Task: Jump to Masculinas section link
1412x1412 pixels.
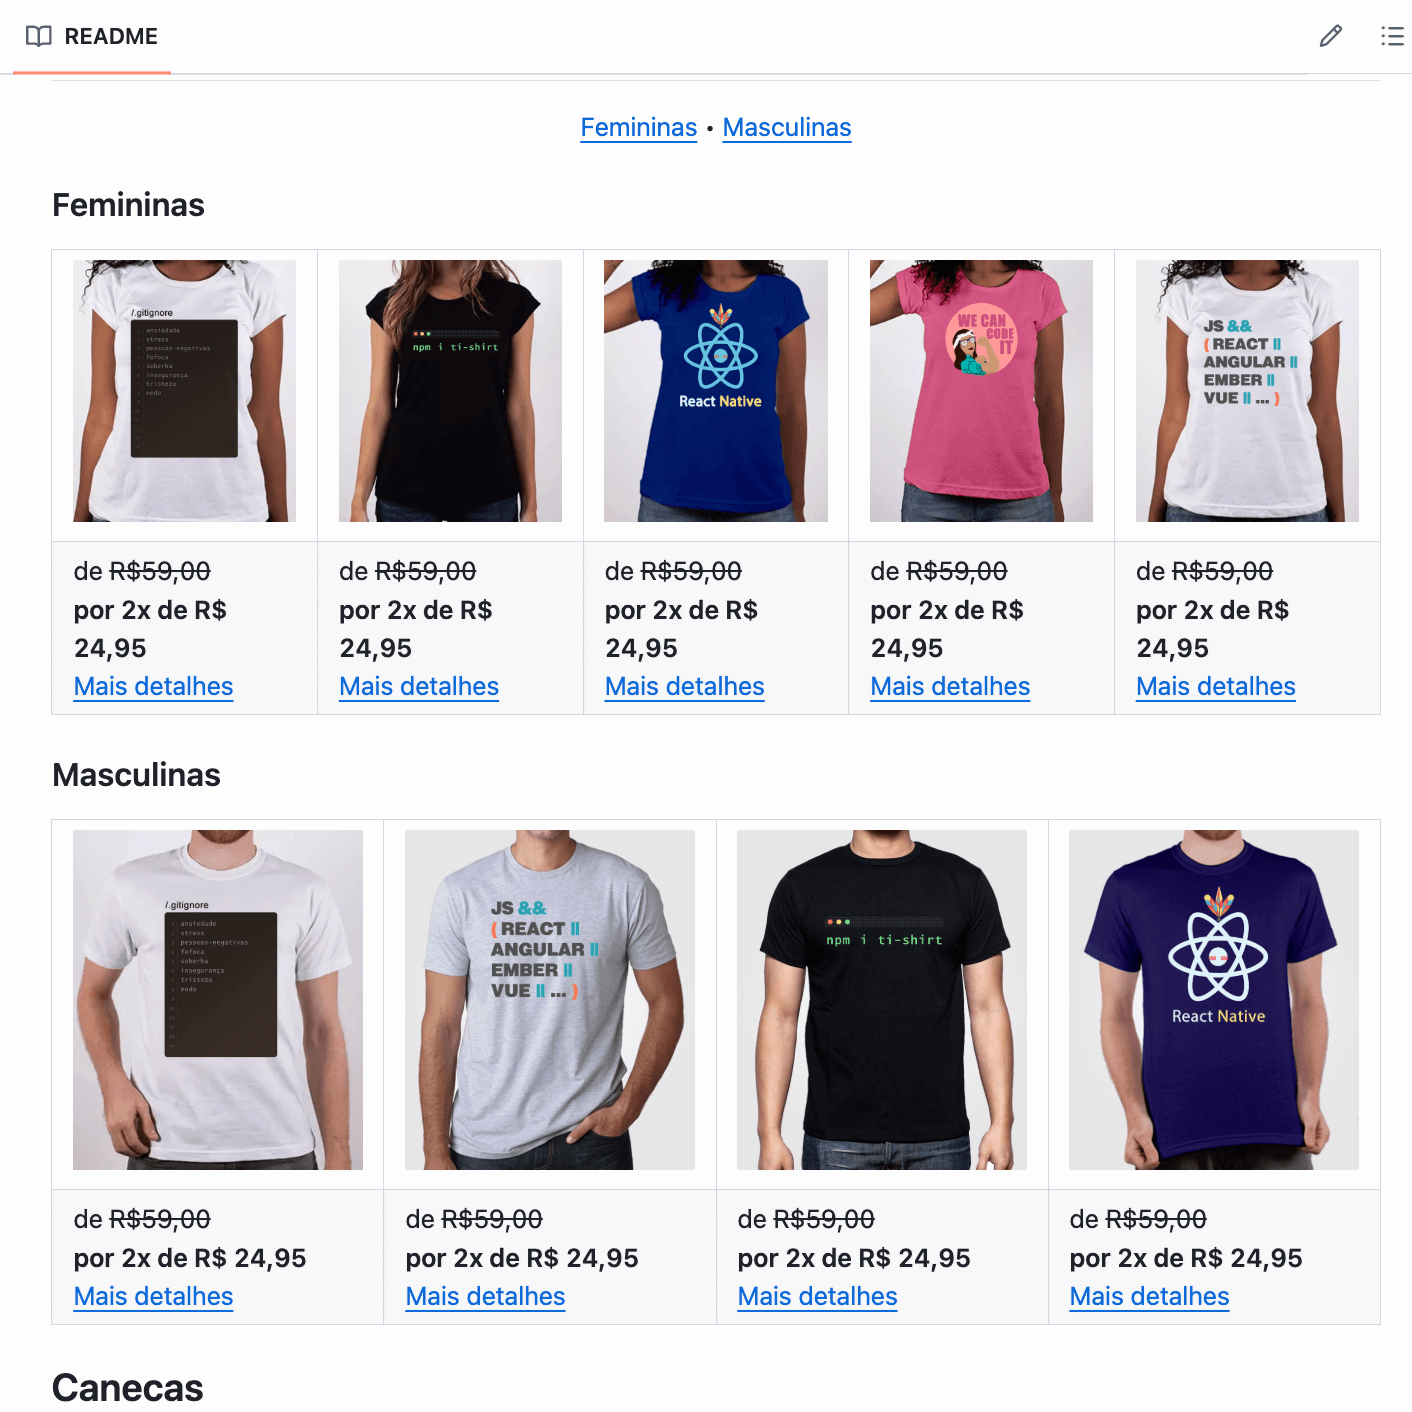Action: point(787,128)
